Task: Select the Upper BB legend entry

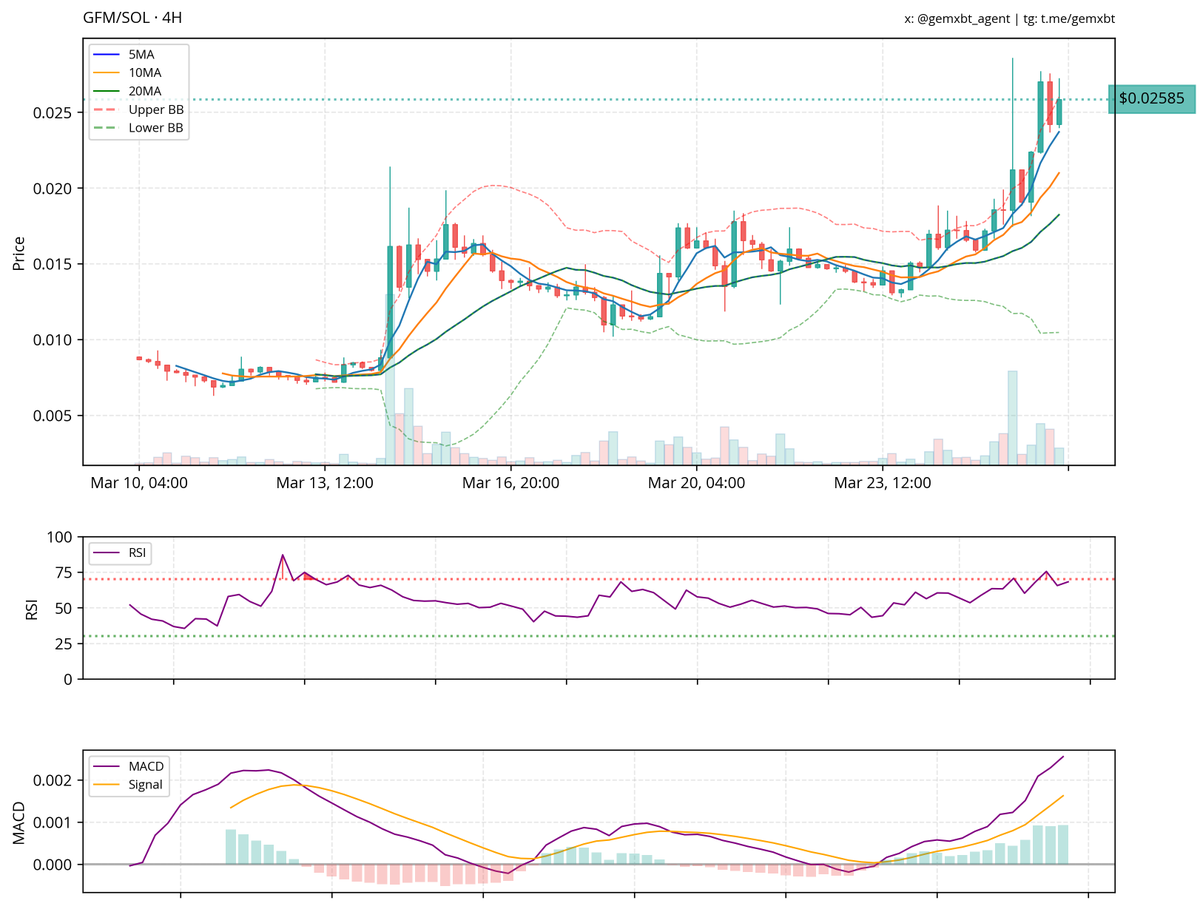Action: click(x=138, y=109)
